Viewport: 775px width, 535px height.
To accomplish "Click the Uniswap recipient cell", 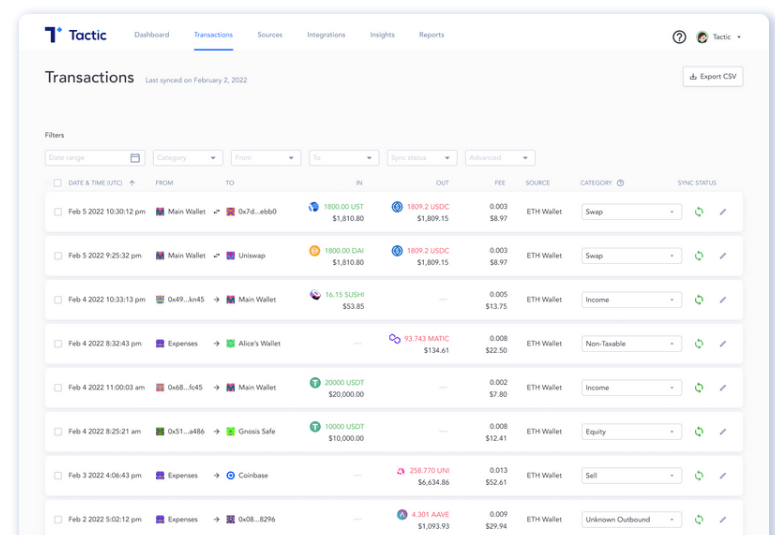I will 246,256.
